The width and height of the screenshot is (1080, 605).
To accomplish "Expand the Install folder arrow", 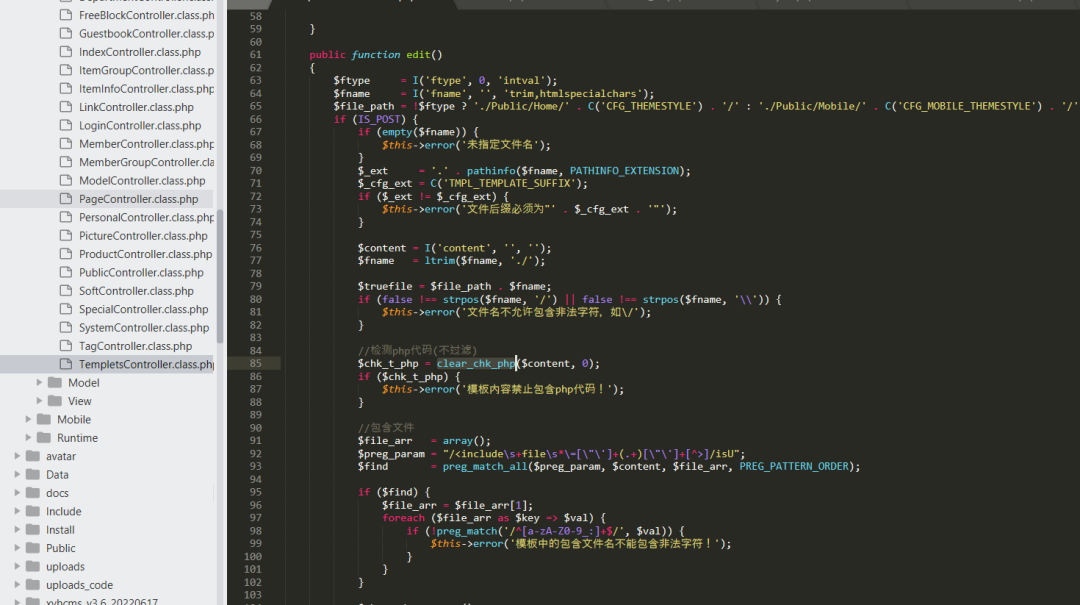I will coord(17,529).
